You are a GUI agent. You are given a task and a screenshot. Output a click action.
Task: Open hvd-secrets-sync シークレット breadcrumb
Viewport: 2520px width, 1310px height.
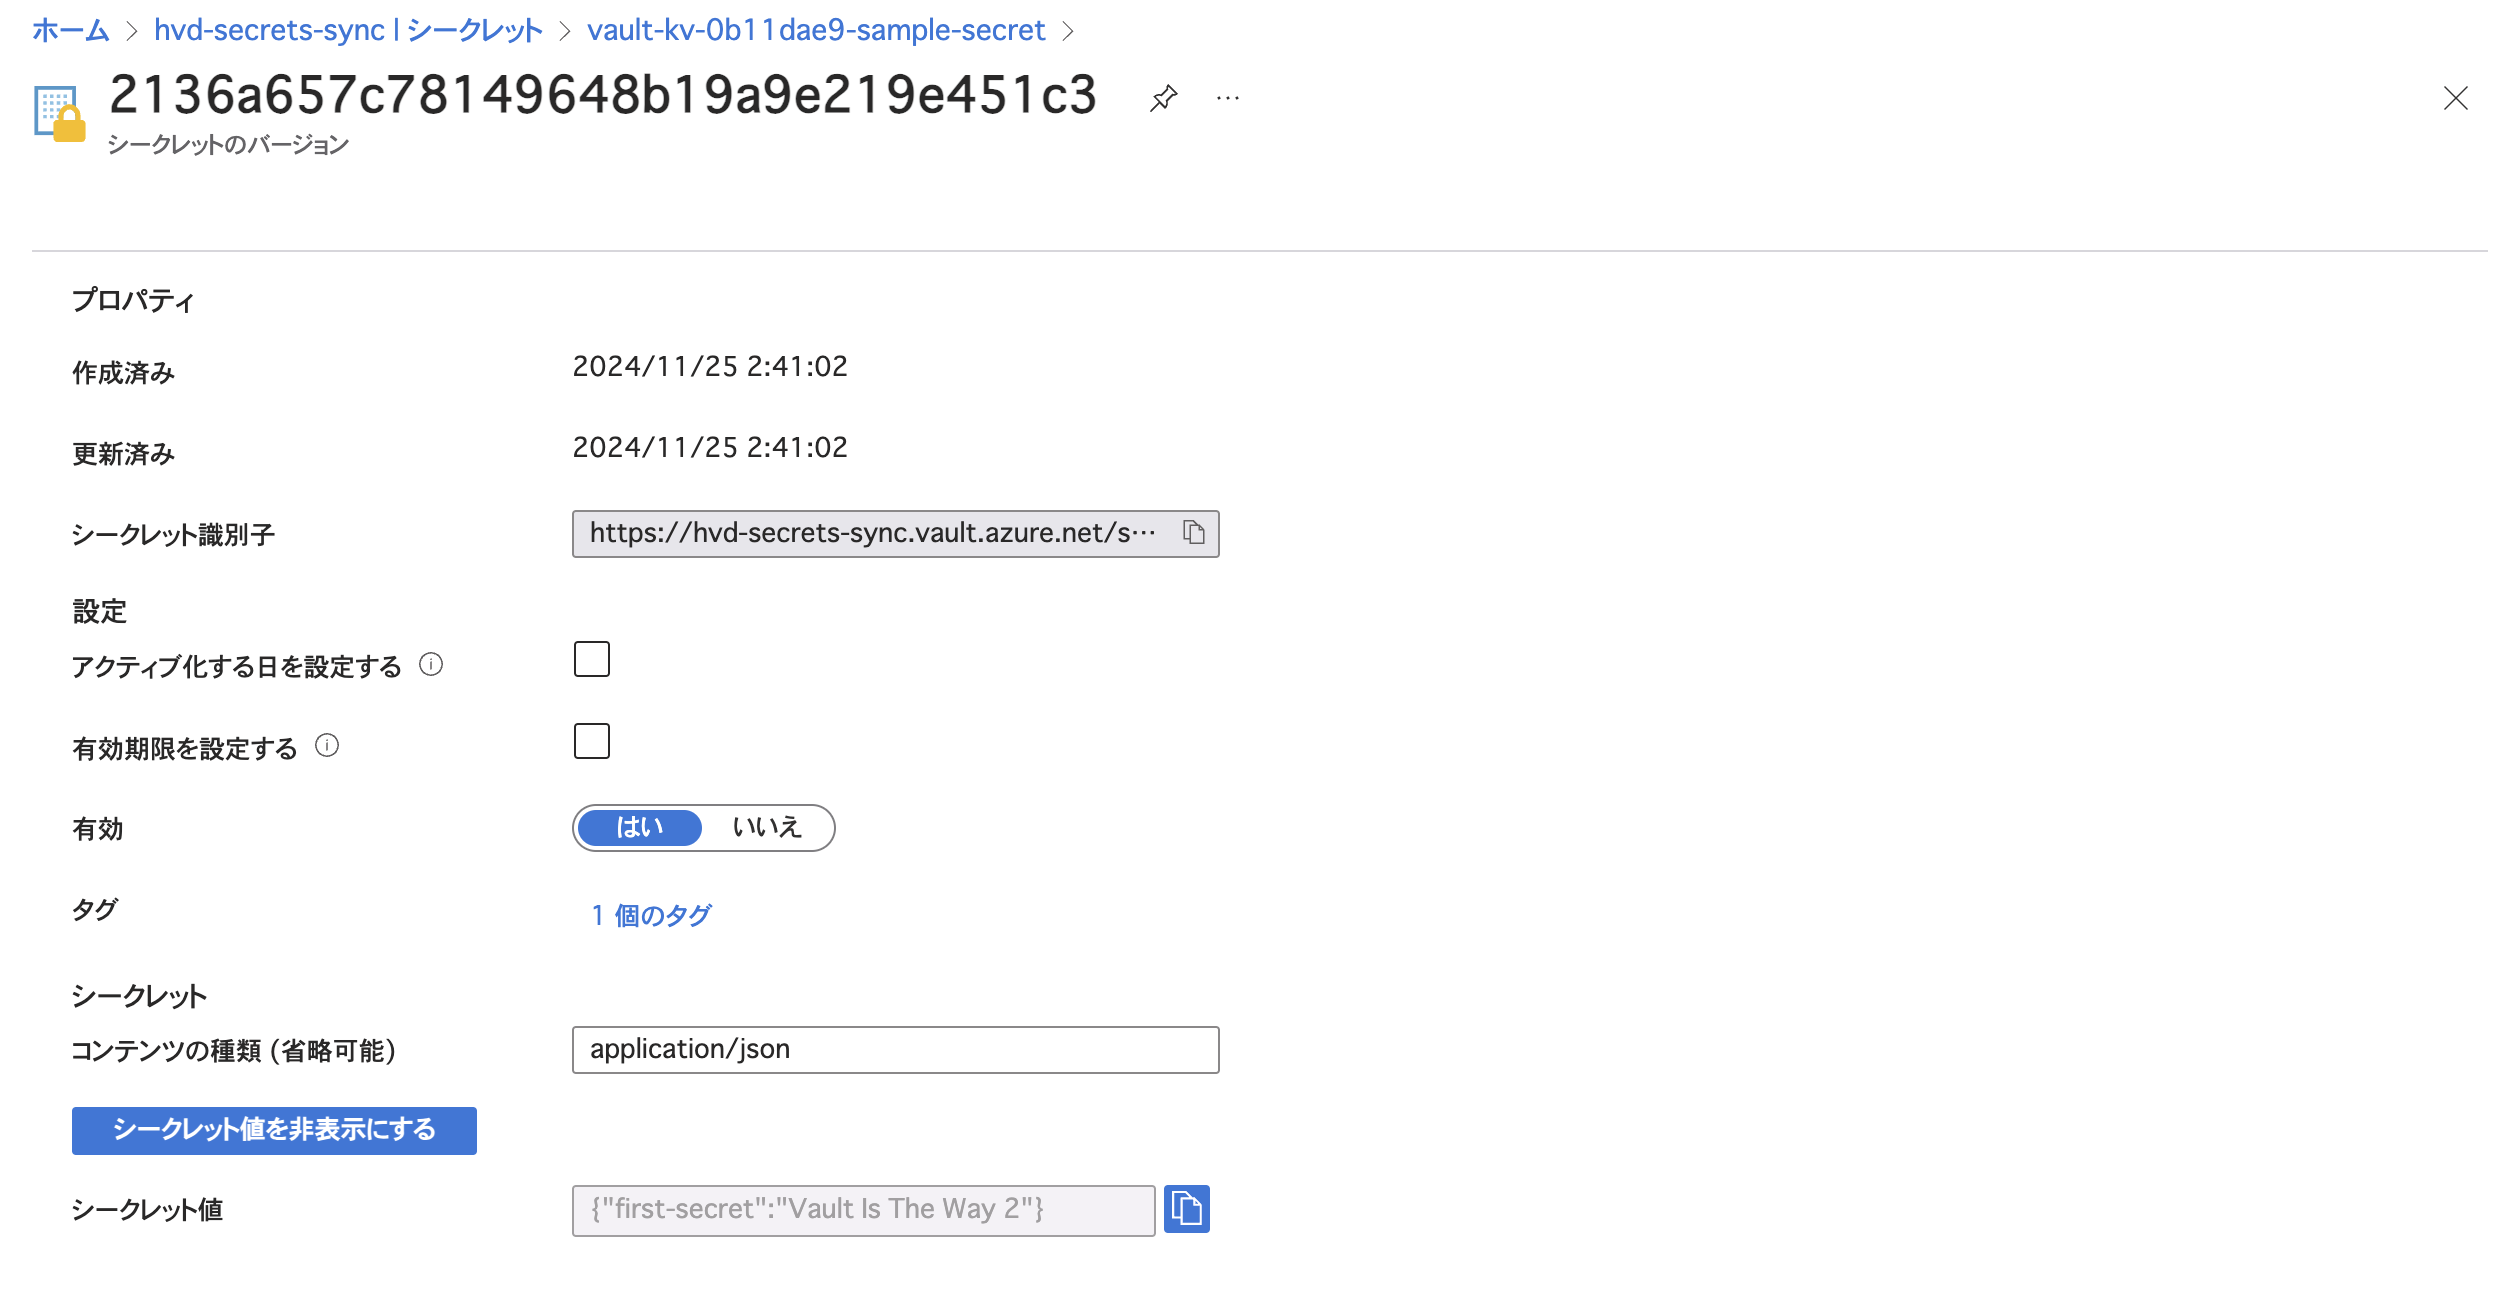click(348, 30)
